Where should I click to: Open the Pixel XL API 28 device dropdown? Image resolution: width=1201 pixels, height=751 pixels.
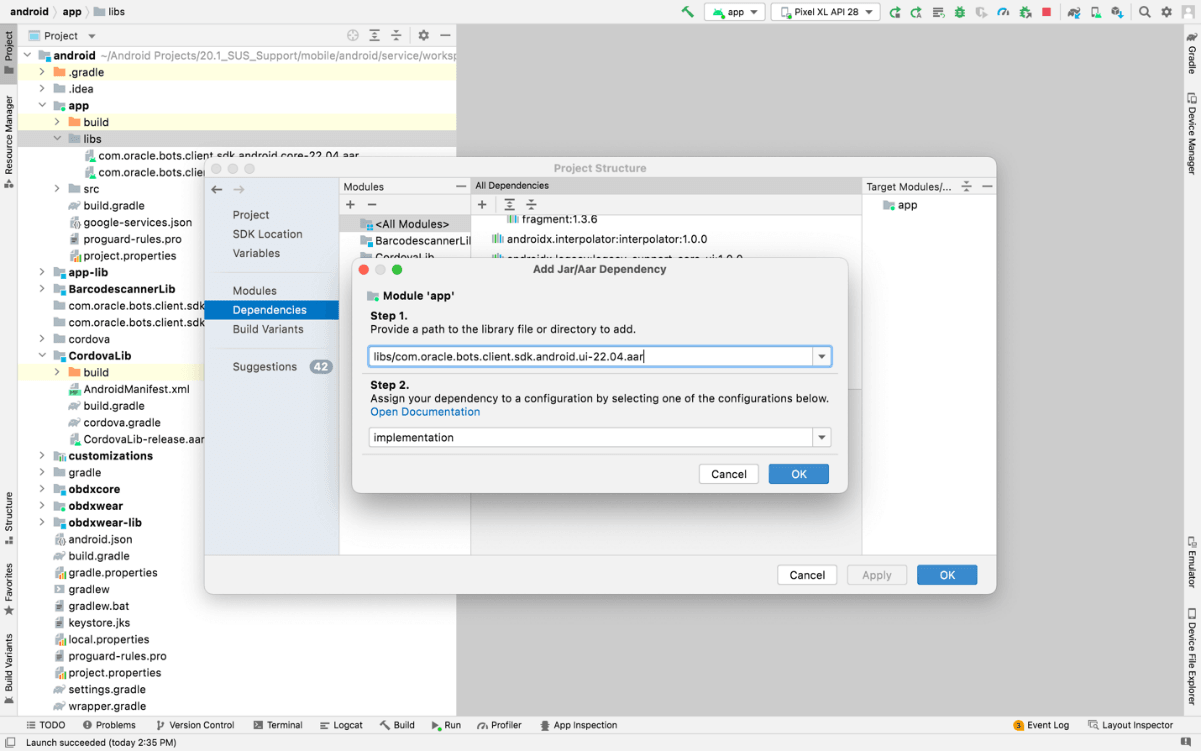click(825, 12)
